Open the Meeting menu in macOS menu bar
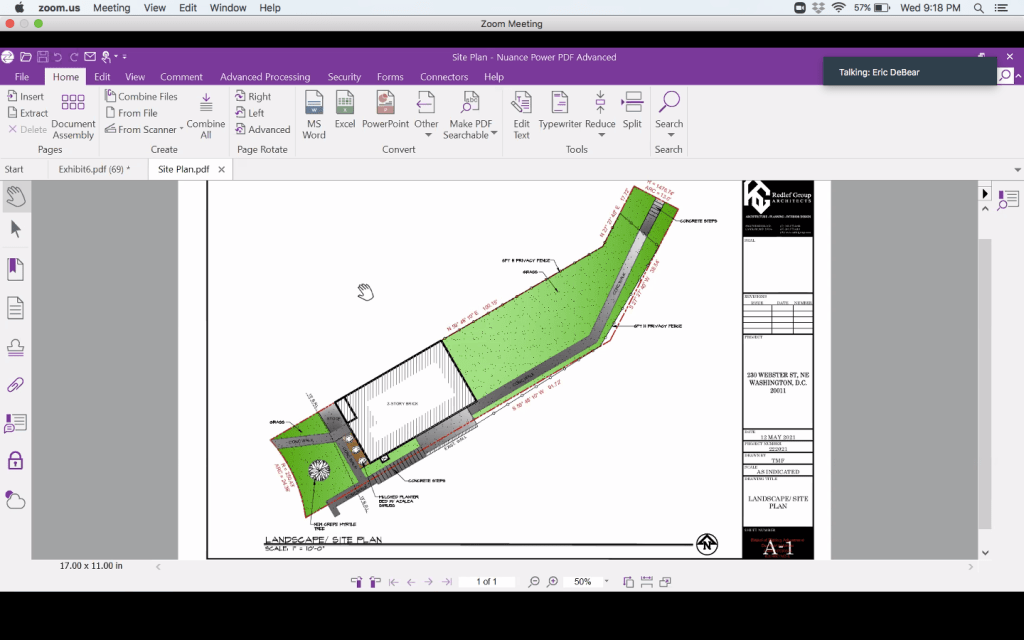Screen dimensions: 1024x640 (111, 7)
